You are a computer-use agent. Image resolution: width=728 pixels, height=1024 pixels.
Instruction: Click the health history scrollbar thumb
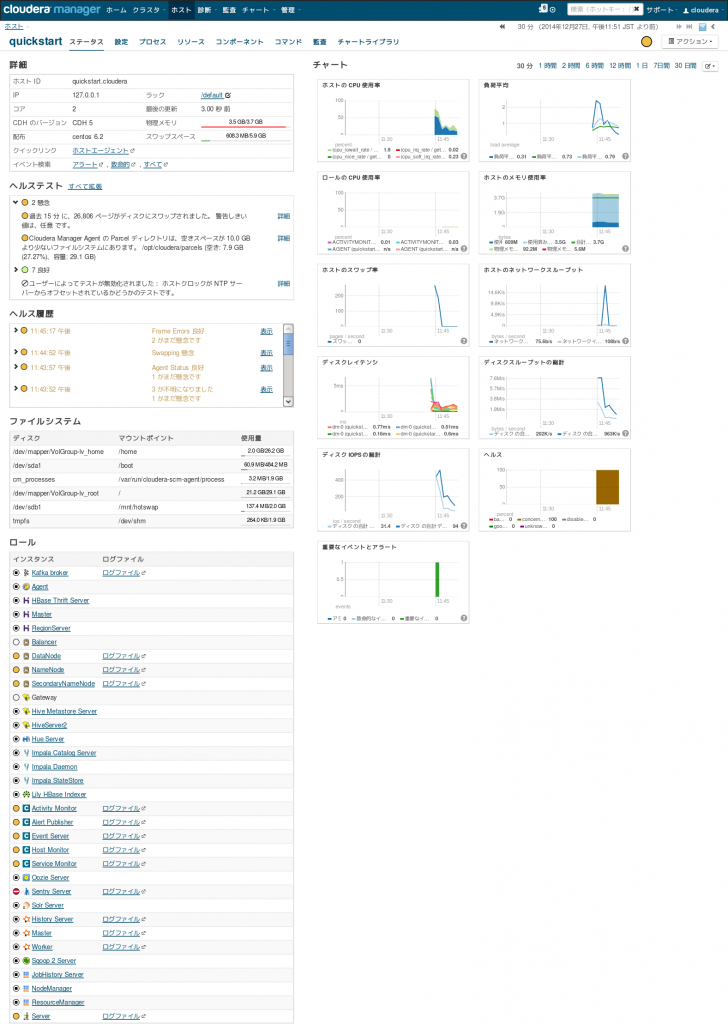click(288, 344)
